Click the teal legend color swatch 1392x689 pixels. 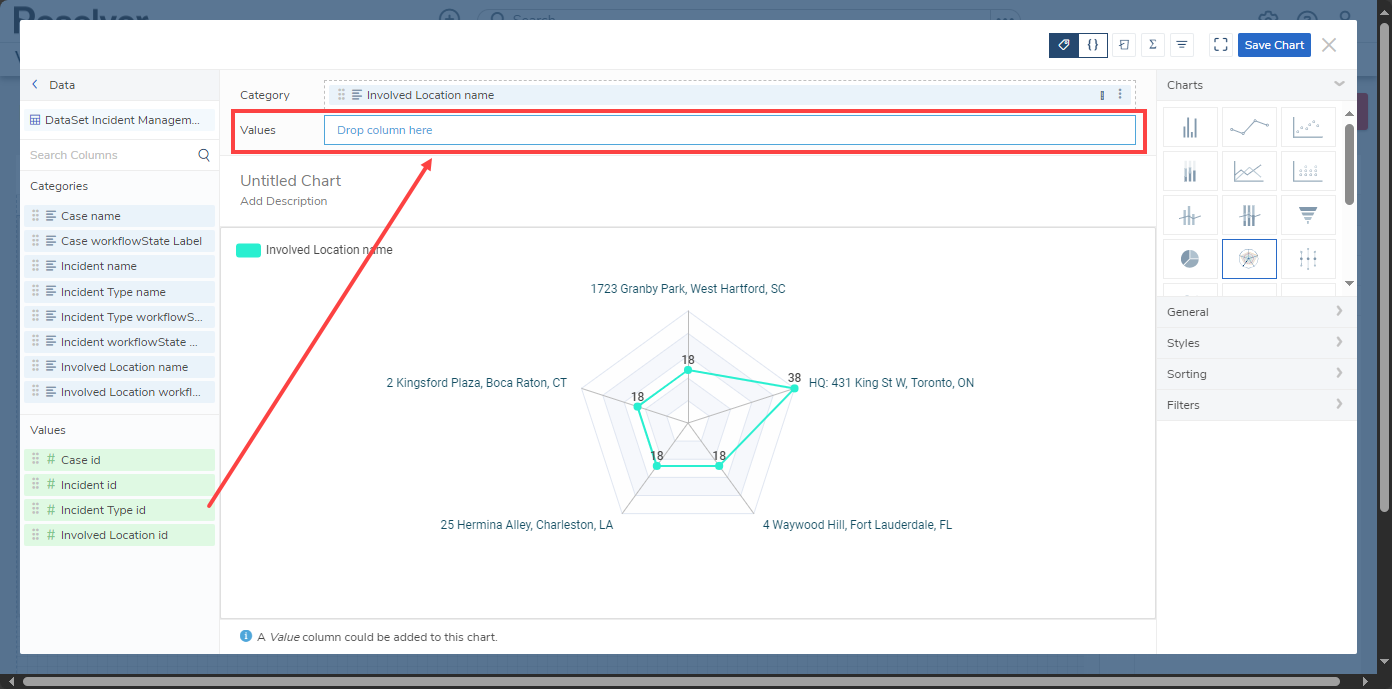[248, 250]
